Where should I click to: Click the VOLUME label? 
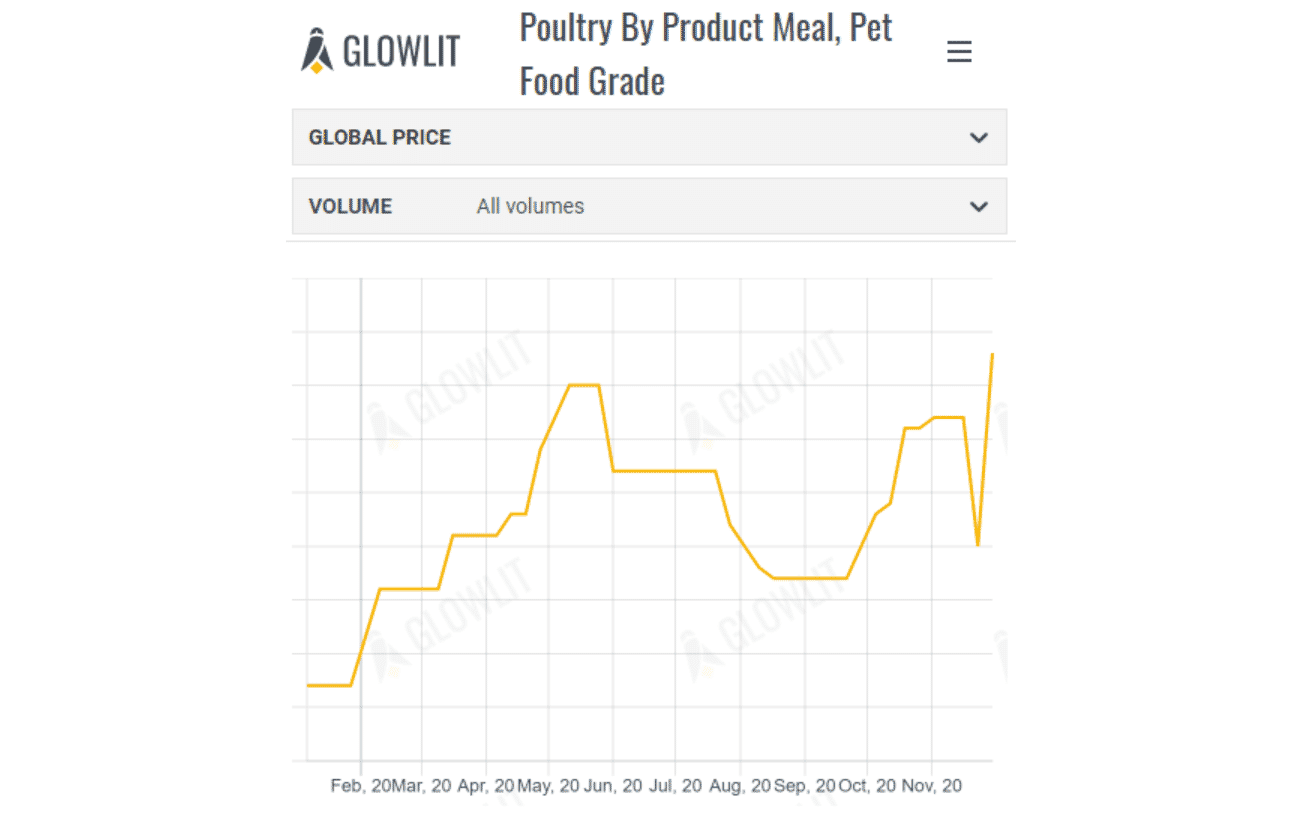coord(350,207)
